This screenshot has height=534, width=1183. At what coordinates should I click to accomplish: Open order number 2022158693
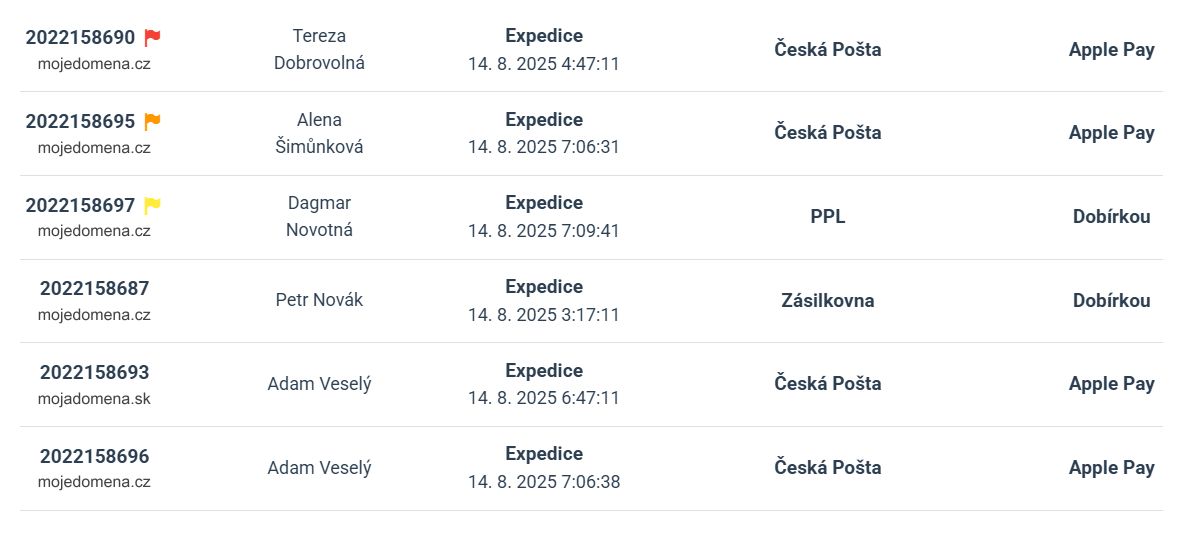coord(94,373)
